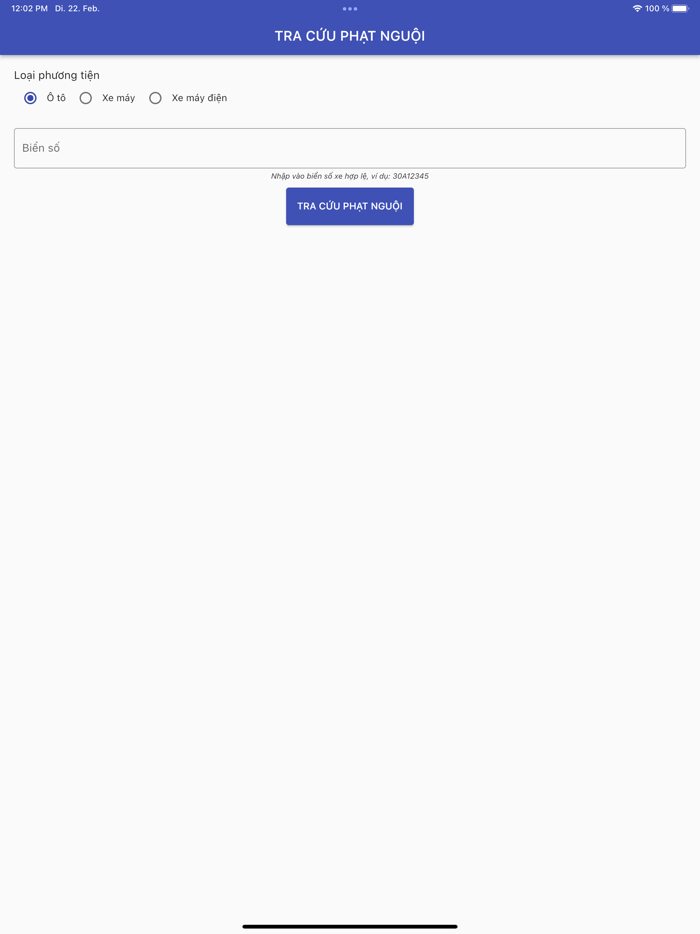Tap the home indicator bar at bottom
This screenshot has width=700, height=934.
click(x=350, y=926)
